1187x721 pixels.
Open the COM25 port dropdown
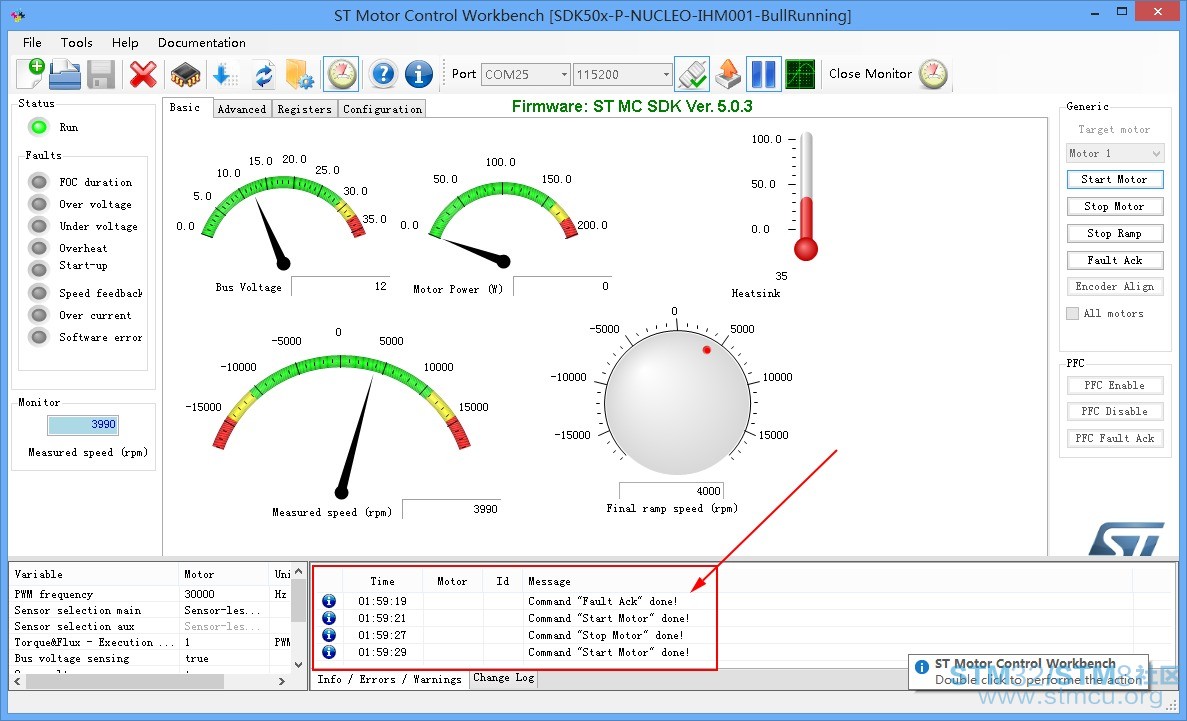tap(564, 74)
